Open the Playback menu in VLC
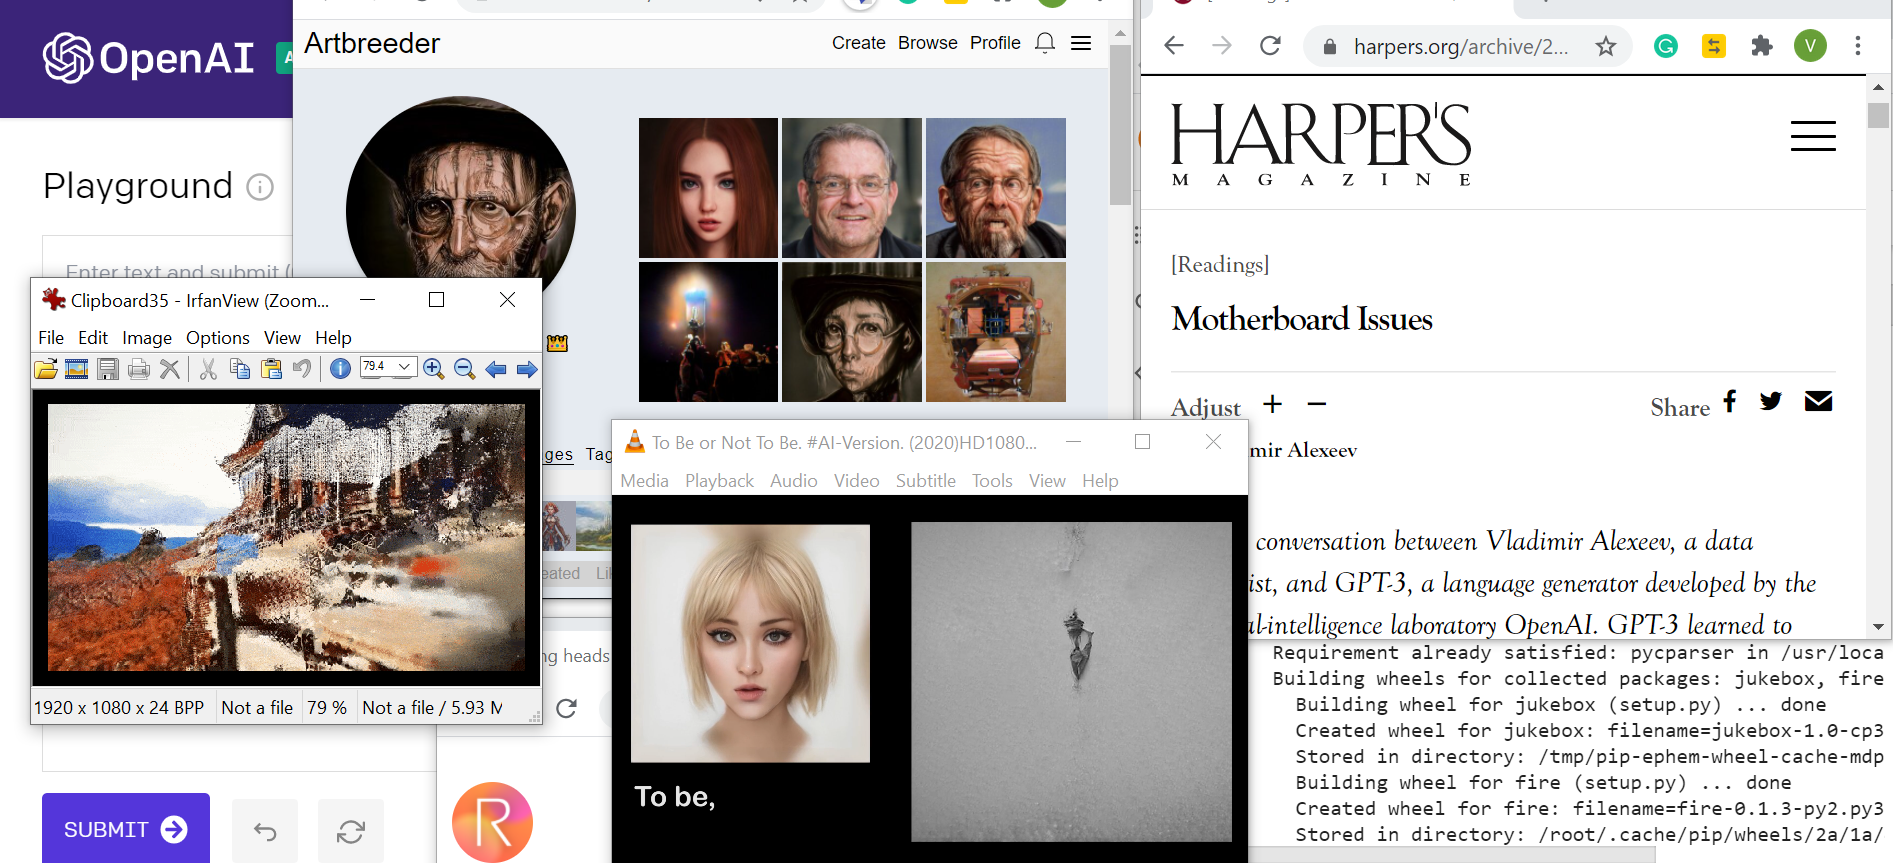 [719, 481]
